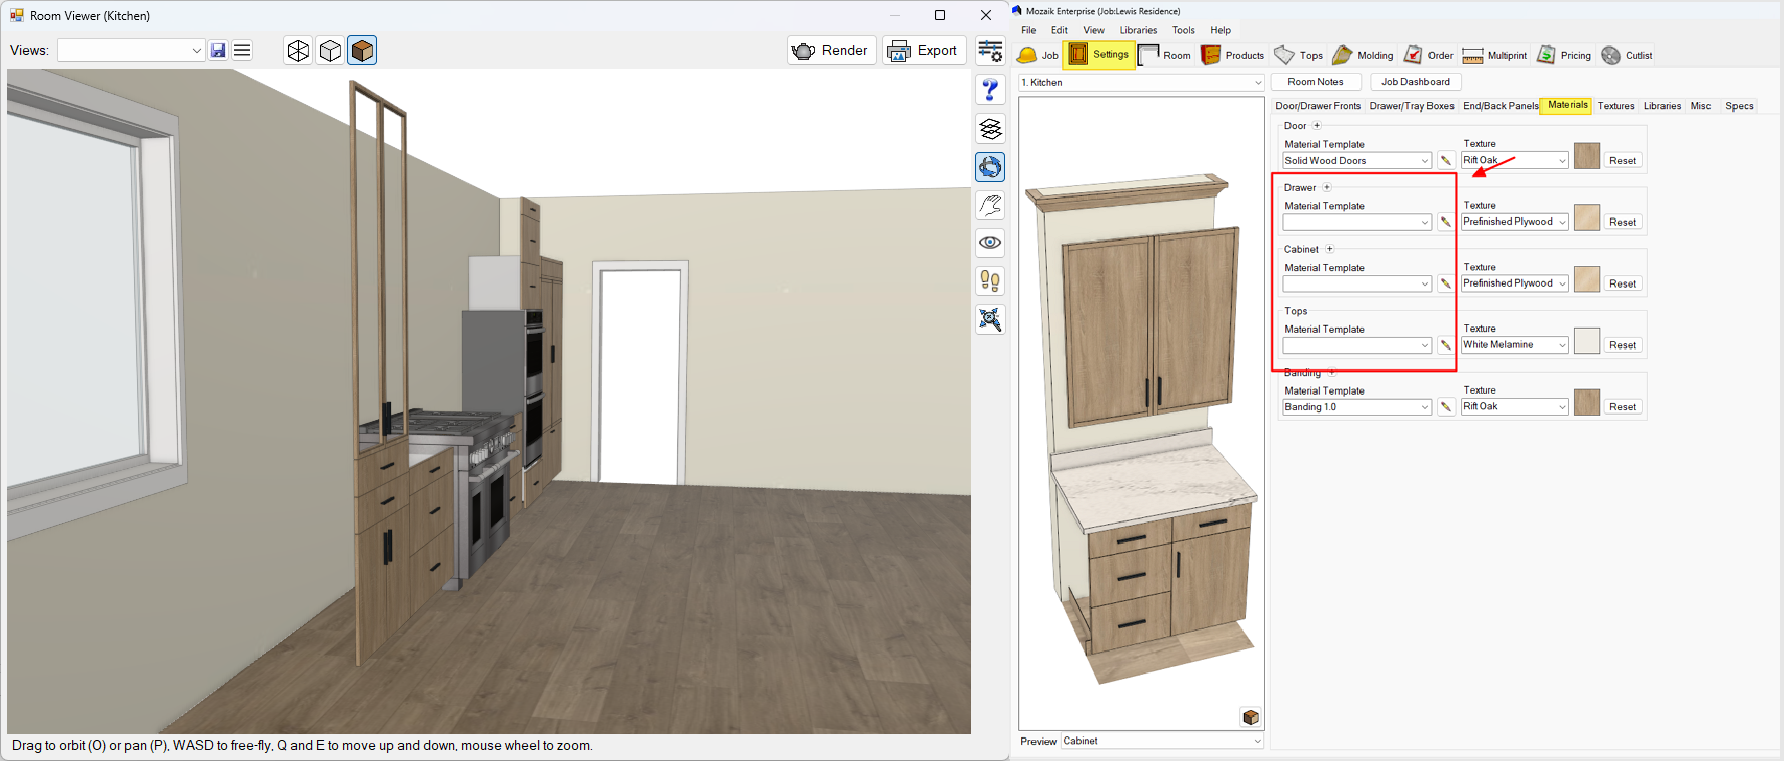Click the zoom extents icon
The height and width of the screenshot is (761, 1784).
click(990, 319)
